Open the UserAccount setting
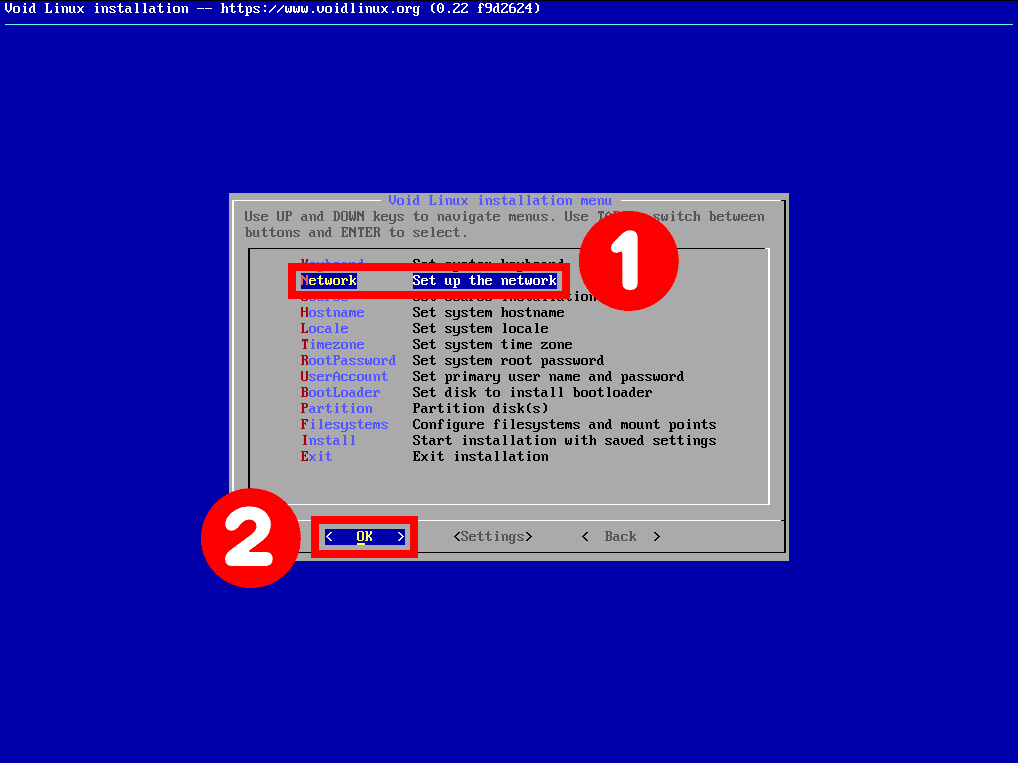Screen dimensions: 1018x763 coord(344,377)
